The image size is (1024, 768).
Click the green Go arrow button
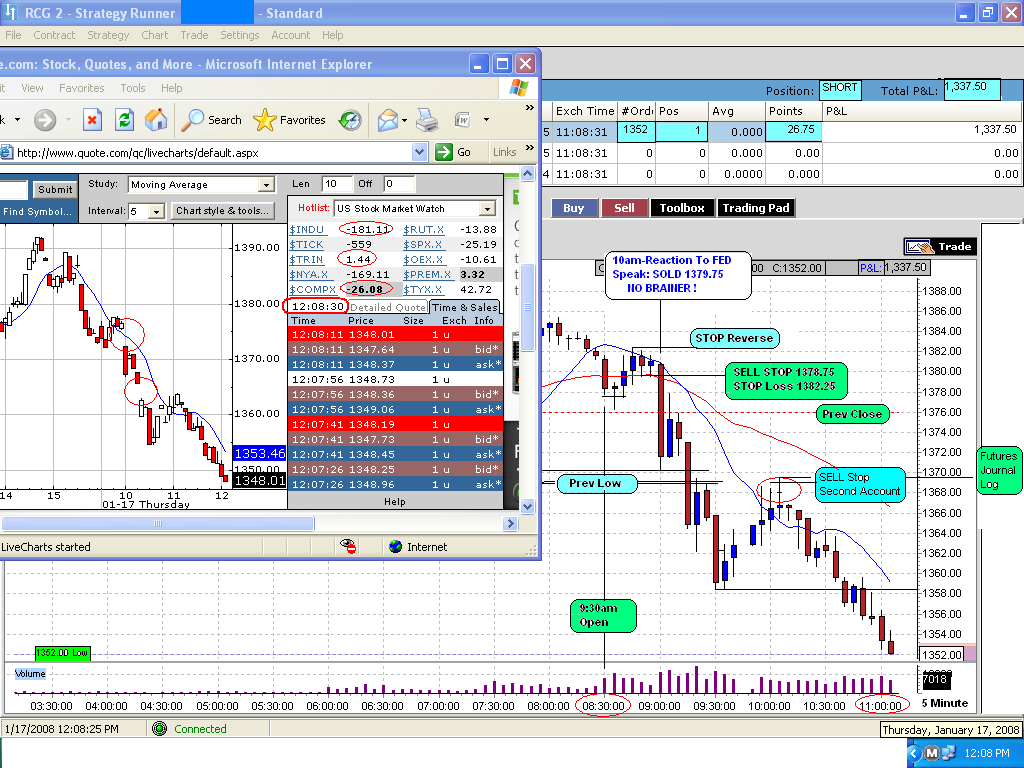(444, 152)
